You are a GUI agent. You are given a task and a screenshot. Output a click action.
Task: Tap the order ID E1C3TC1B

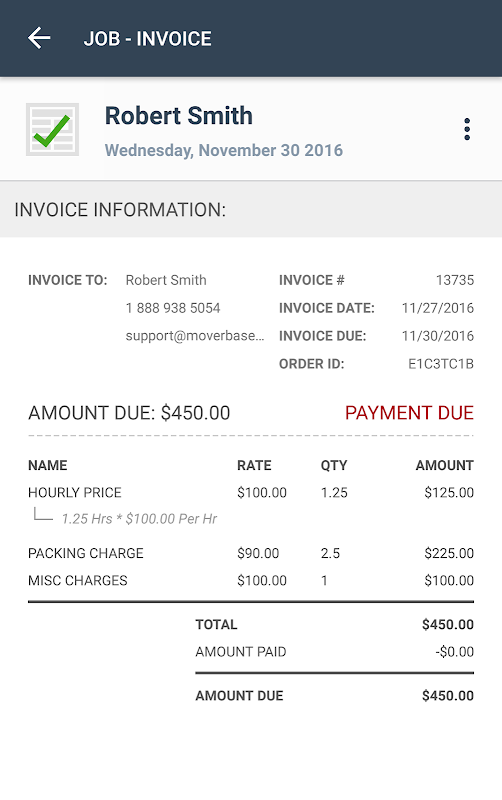[441, 364]
